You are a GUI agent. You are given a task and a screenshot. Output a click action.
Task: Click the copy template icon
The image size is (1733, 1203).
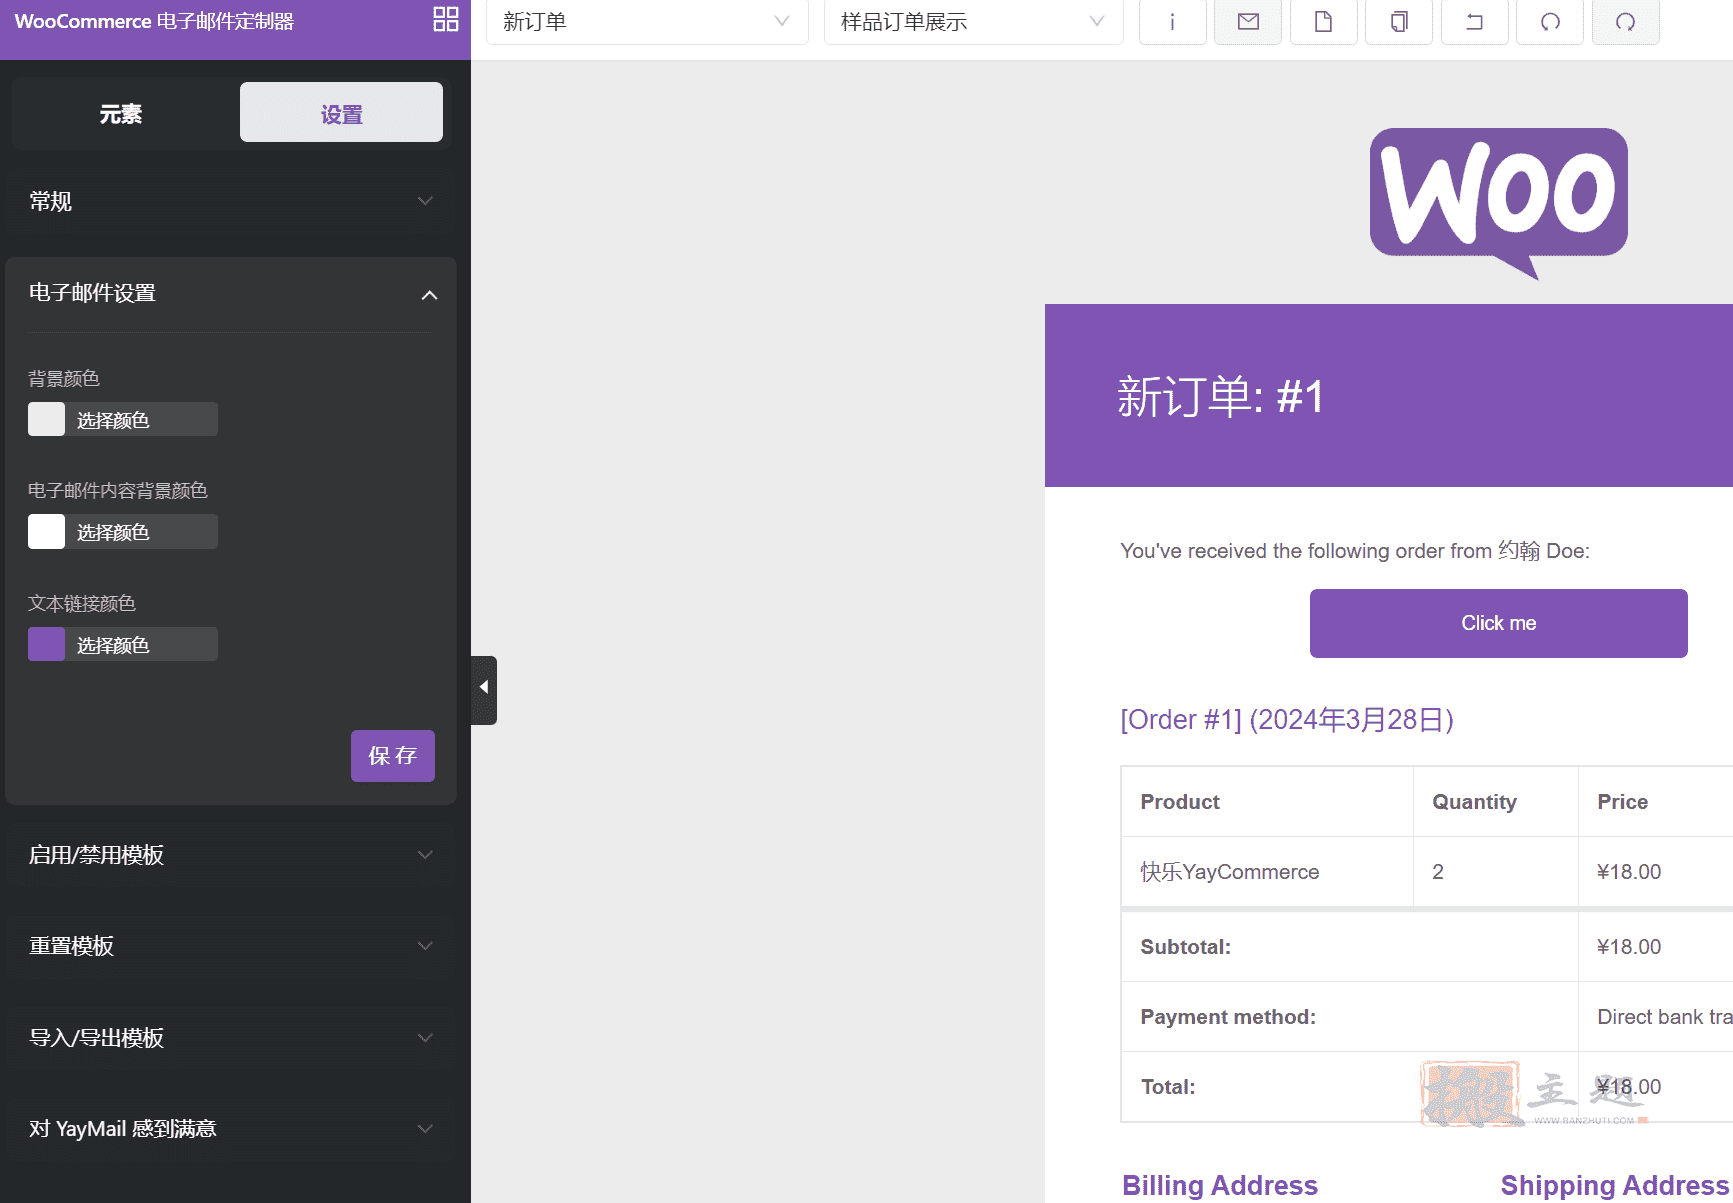(x=1399, y=22)
